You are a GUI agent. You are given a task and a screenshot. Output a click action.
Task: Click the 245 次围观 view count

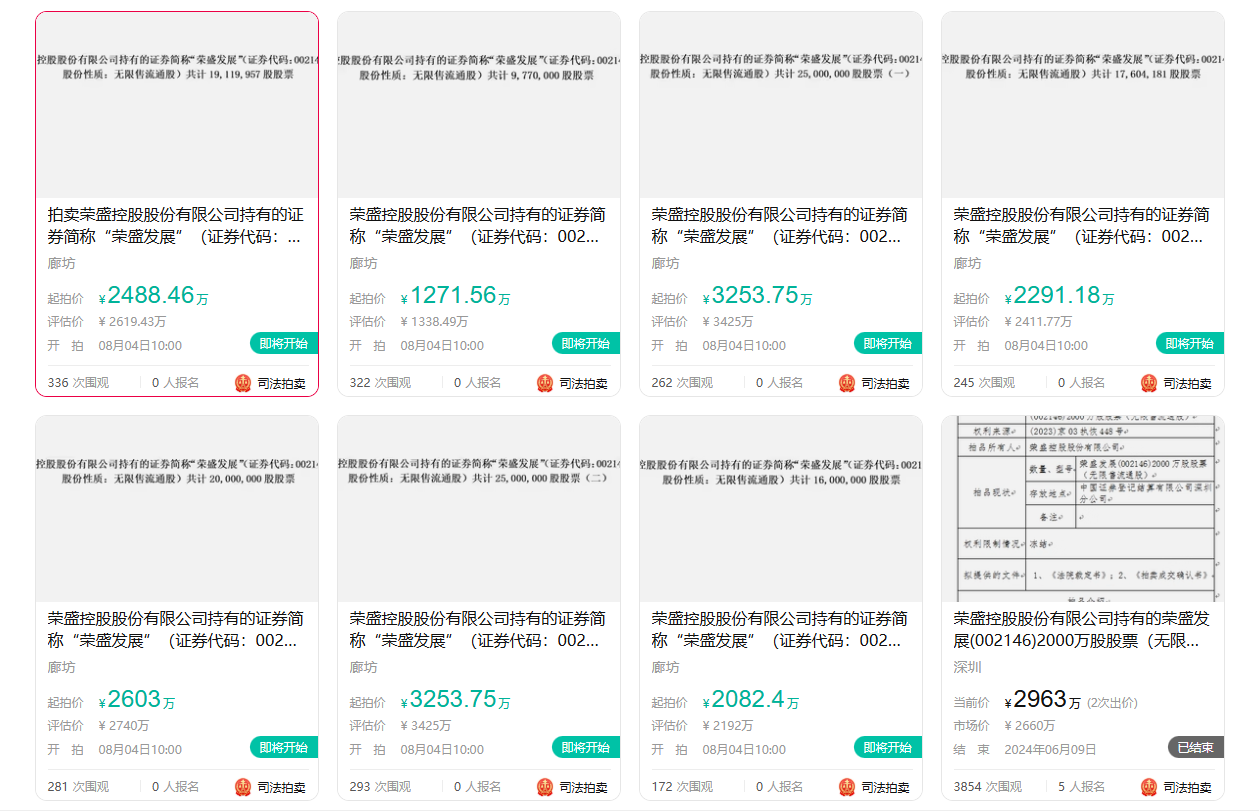[x=984, y=383]
